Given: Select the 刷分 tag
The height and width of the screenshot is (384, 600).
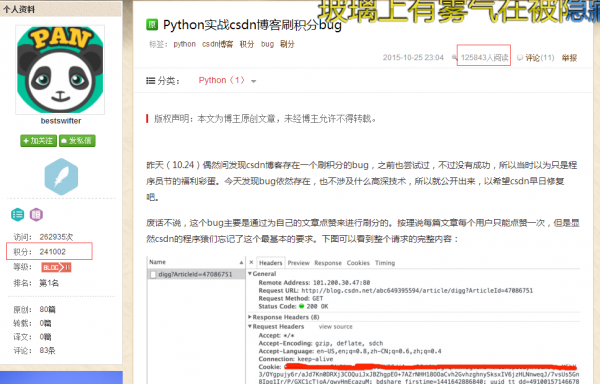Looking at the screenshot, I should (x=287, y=44).
